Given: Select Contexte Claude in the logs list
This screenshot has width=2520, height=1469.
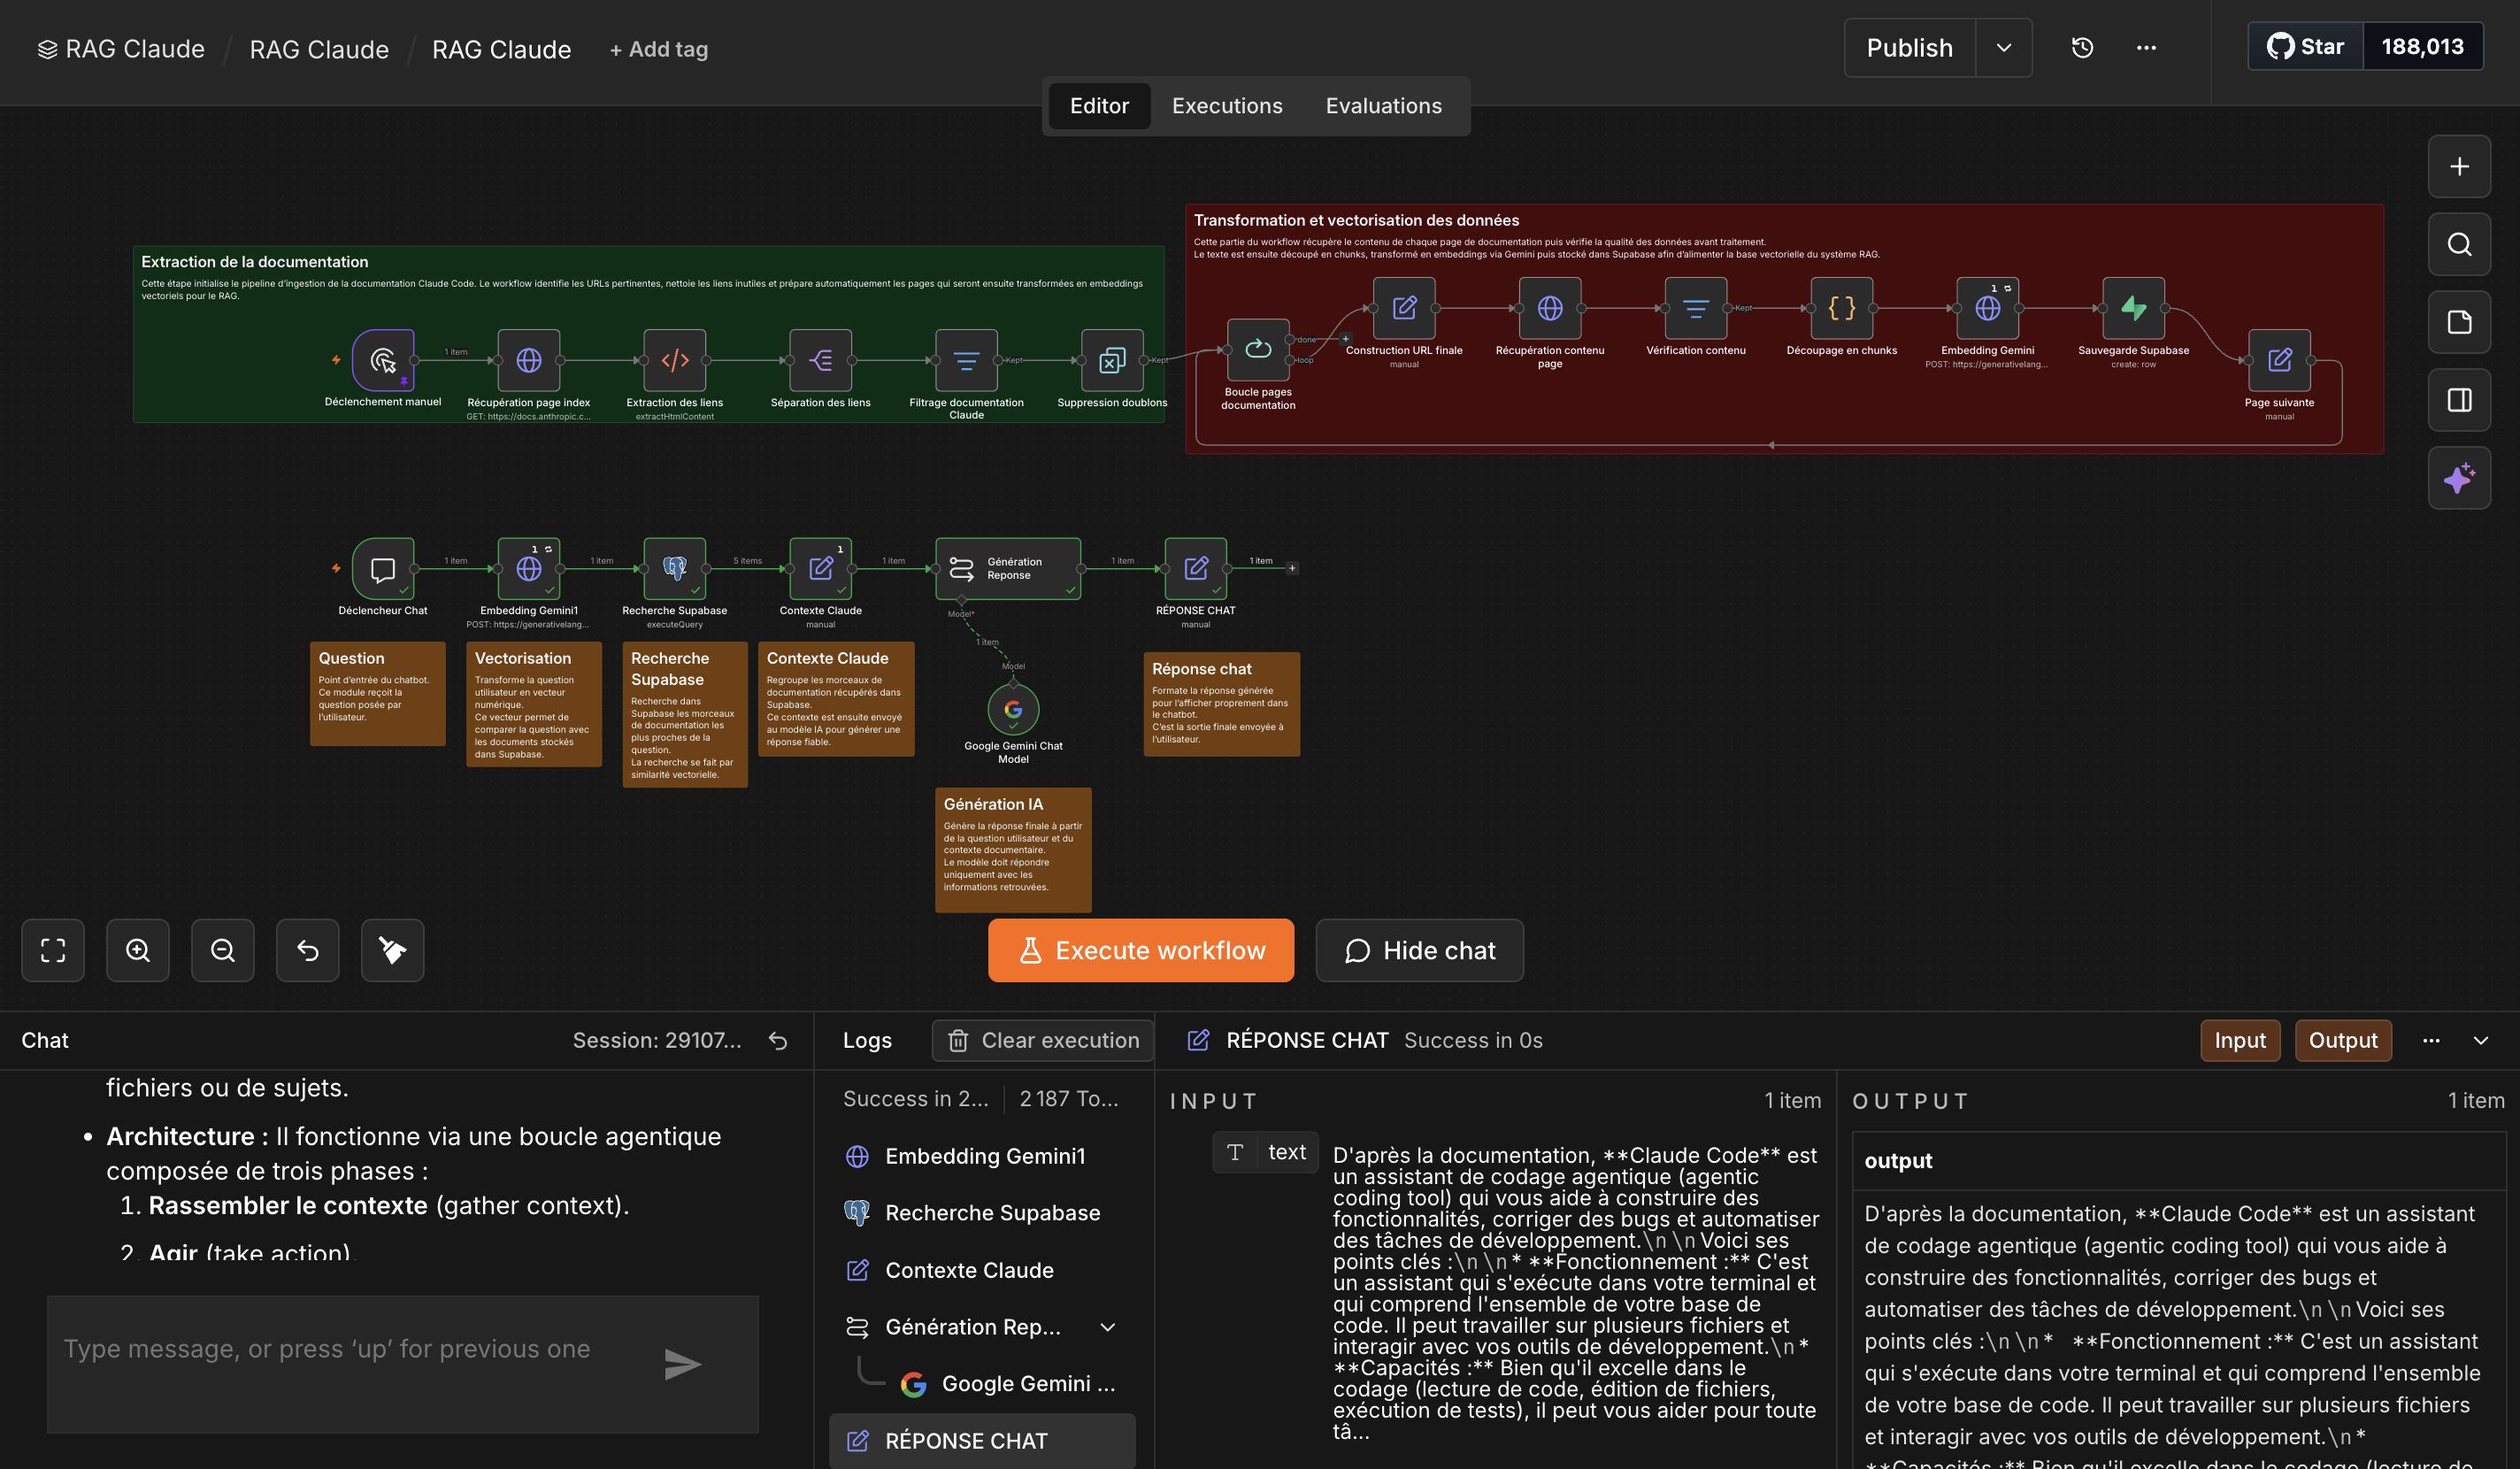Looking at the screenshot, I should (982, 1270).
